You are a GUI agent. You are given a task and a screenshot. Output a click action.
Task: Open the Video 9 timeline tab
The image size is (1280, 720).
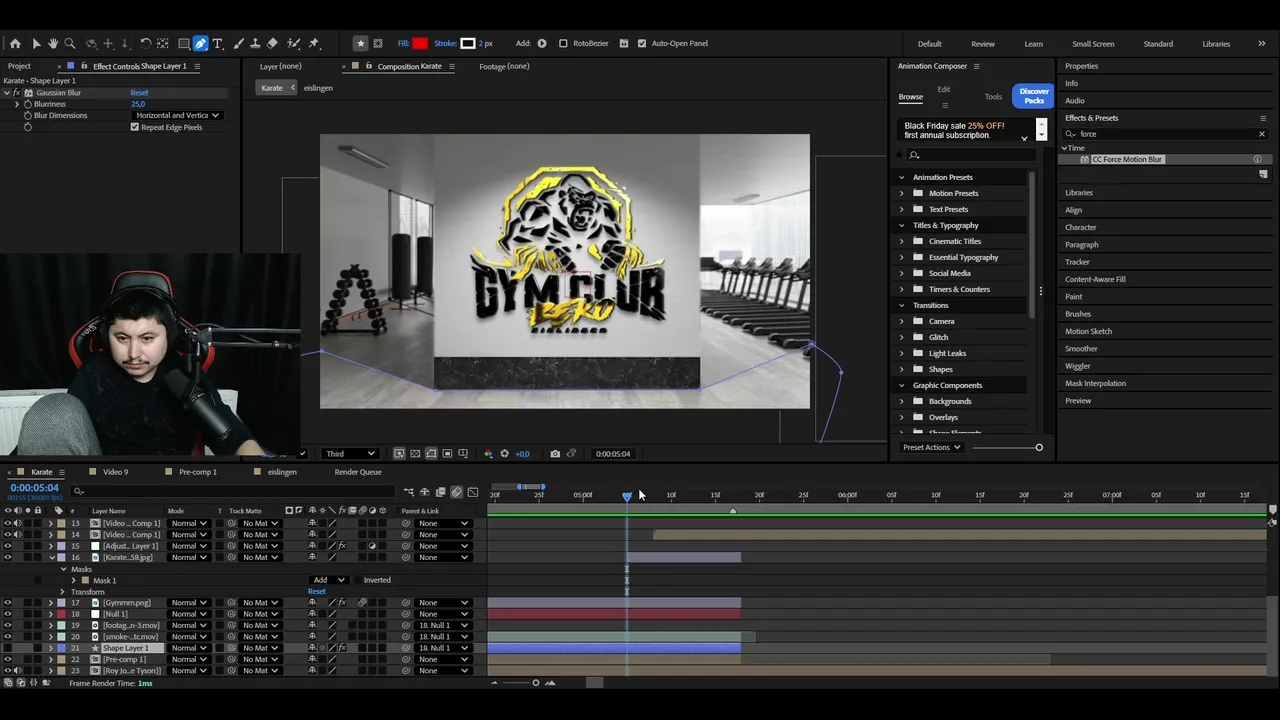tap(116, 472)
